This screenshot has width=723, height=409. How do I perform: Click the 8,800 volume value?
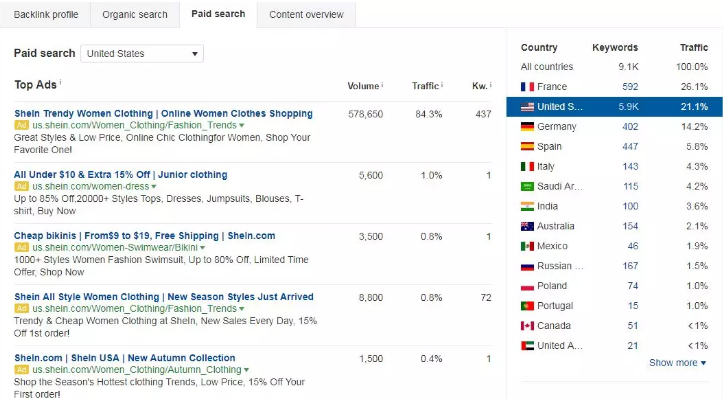point(371,297)
